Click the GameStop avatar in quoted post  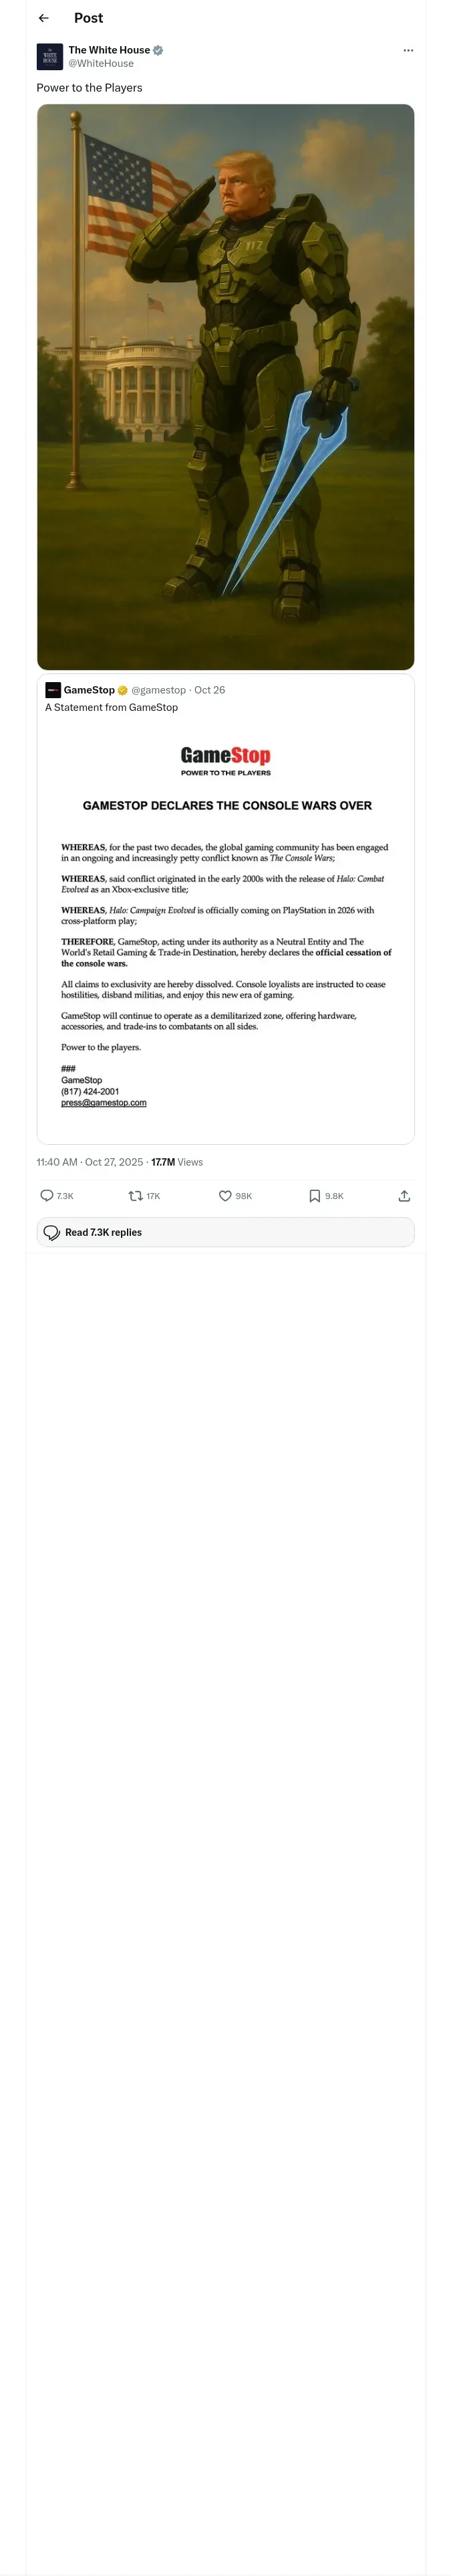pos(53,690)
